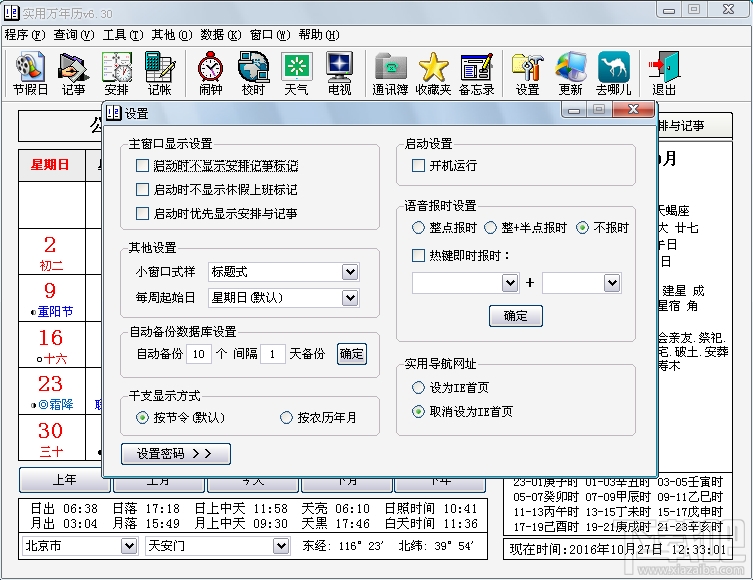Open the 闹钟 alarm clock icon
This screenshot has width=753, height=580.
[x=210, y=73]
